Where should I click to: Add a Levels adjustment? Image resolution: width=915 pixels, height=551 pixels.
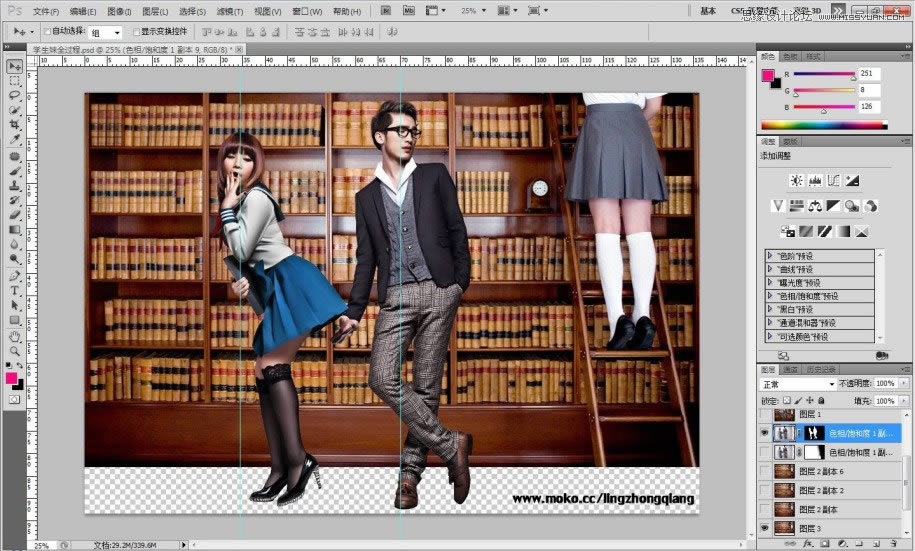(814, 181)
